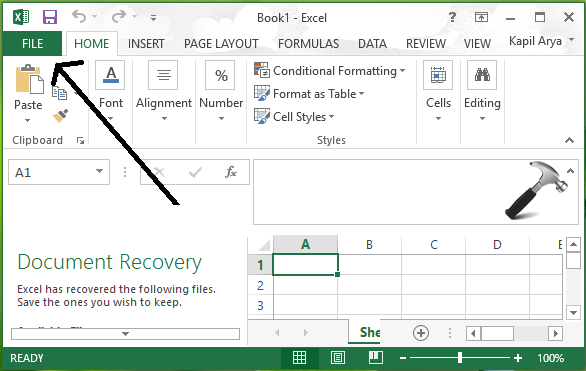Click the Format Painter brush icon
The height and width of the screenshot is (371, 586).
tap(60, 116)
